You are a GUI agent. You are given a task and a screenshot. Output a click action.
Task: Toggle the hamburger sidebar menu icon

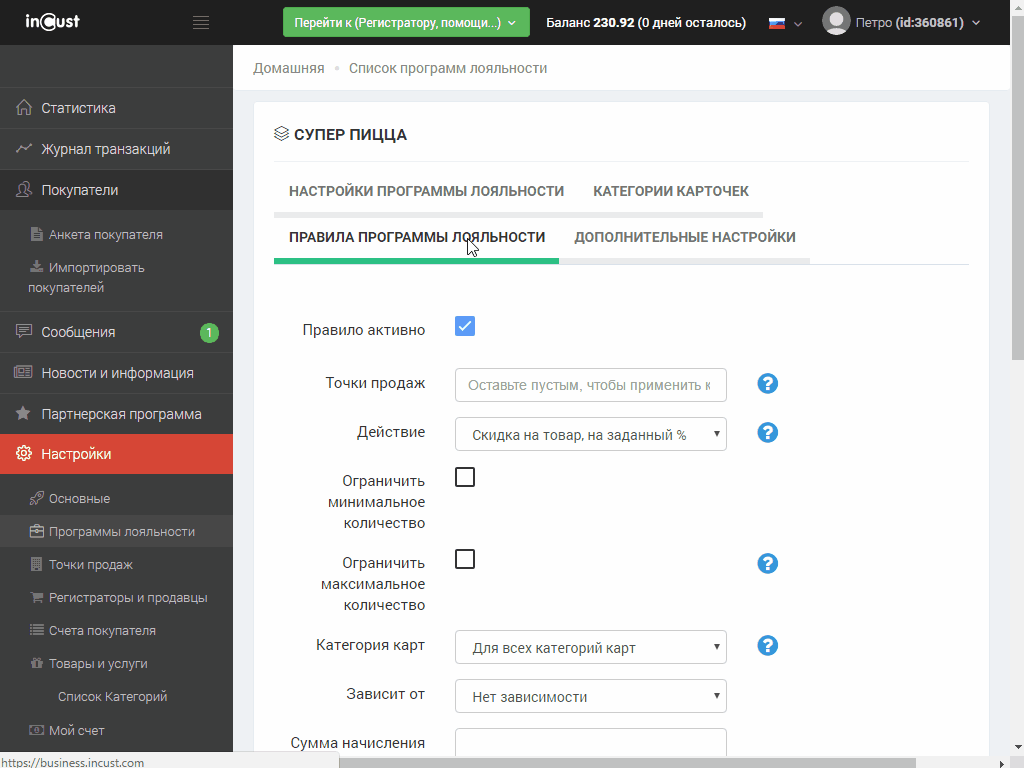point(201,23)
